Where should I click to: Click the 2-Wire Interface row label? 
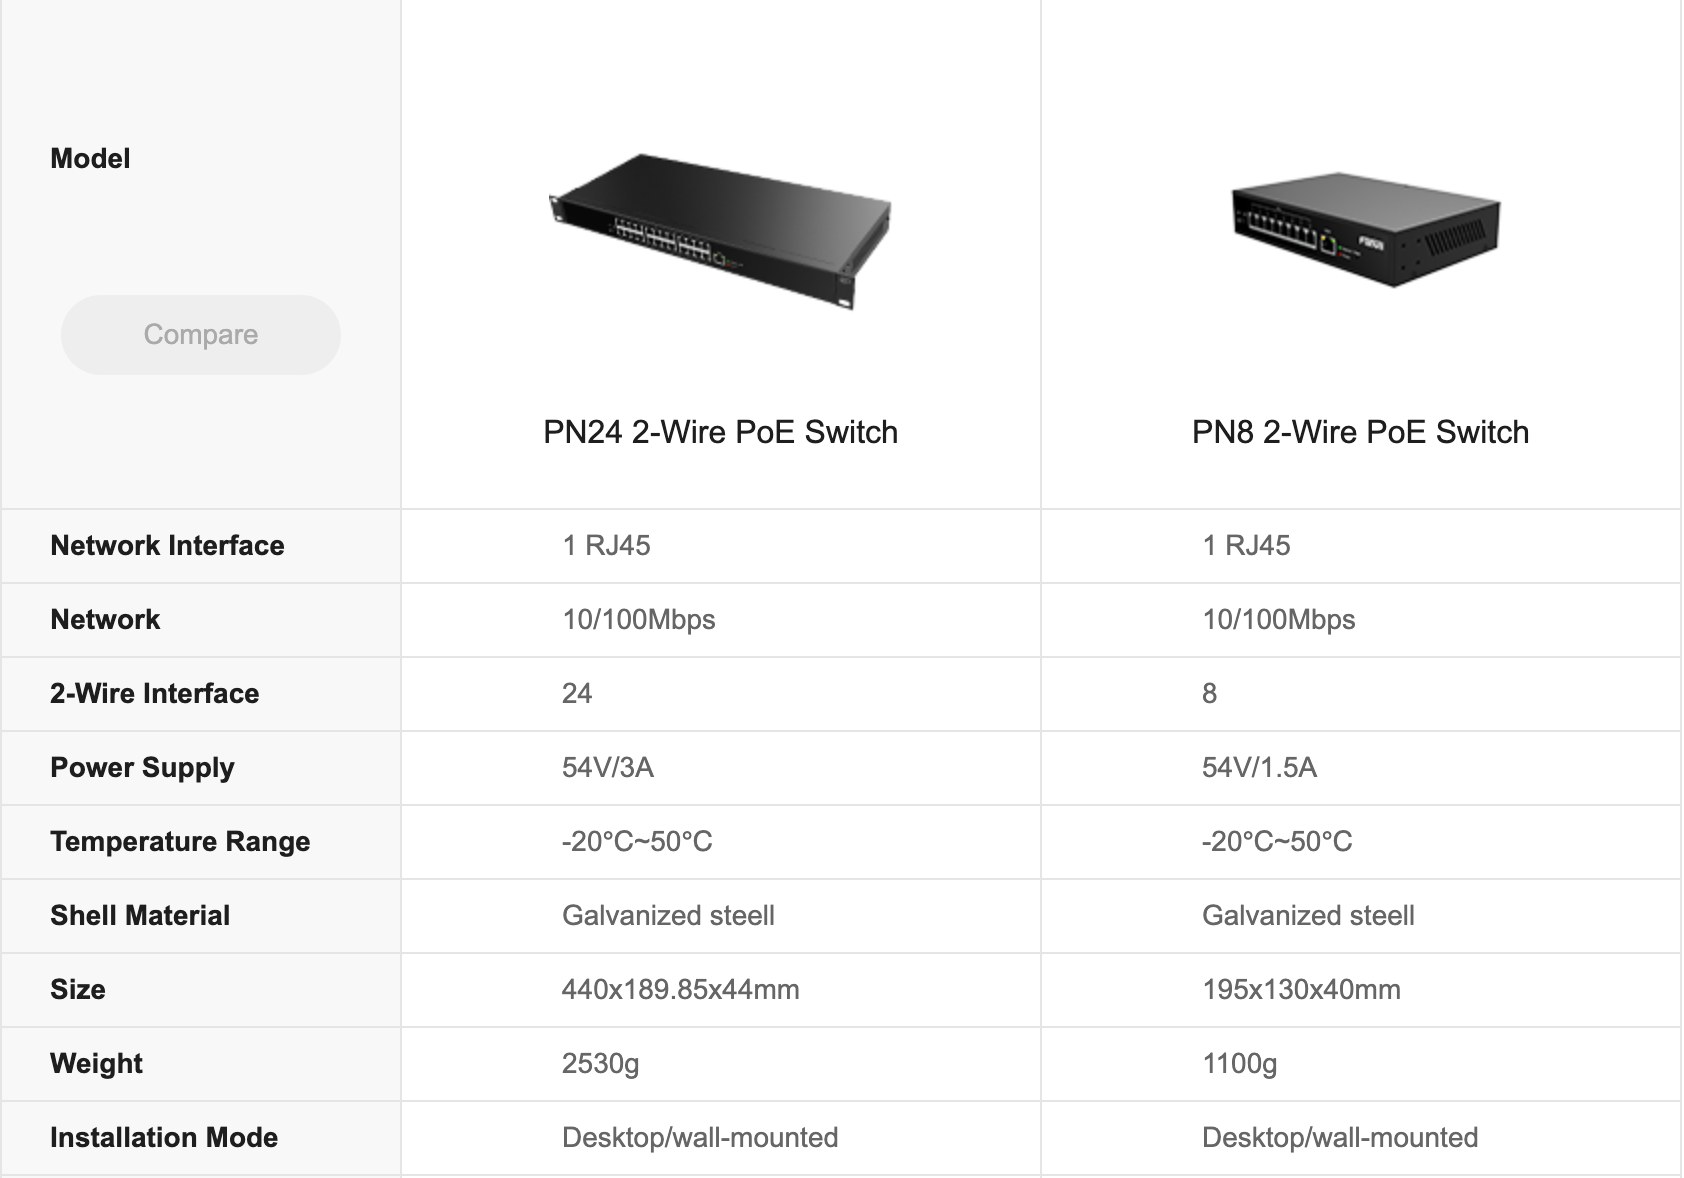(x=154, y=693)
